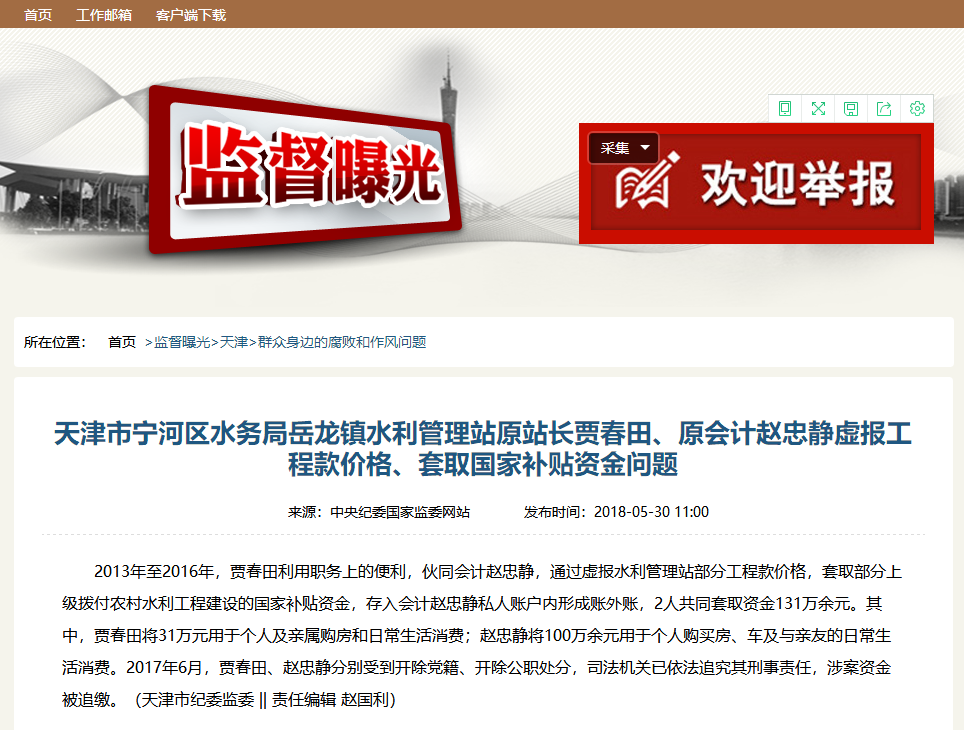Click the mobile device icon in image toolbar

pyautogui.click(x=784, y=109)
